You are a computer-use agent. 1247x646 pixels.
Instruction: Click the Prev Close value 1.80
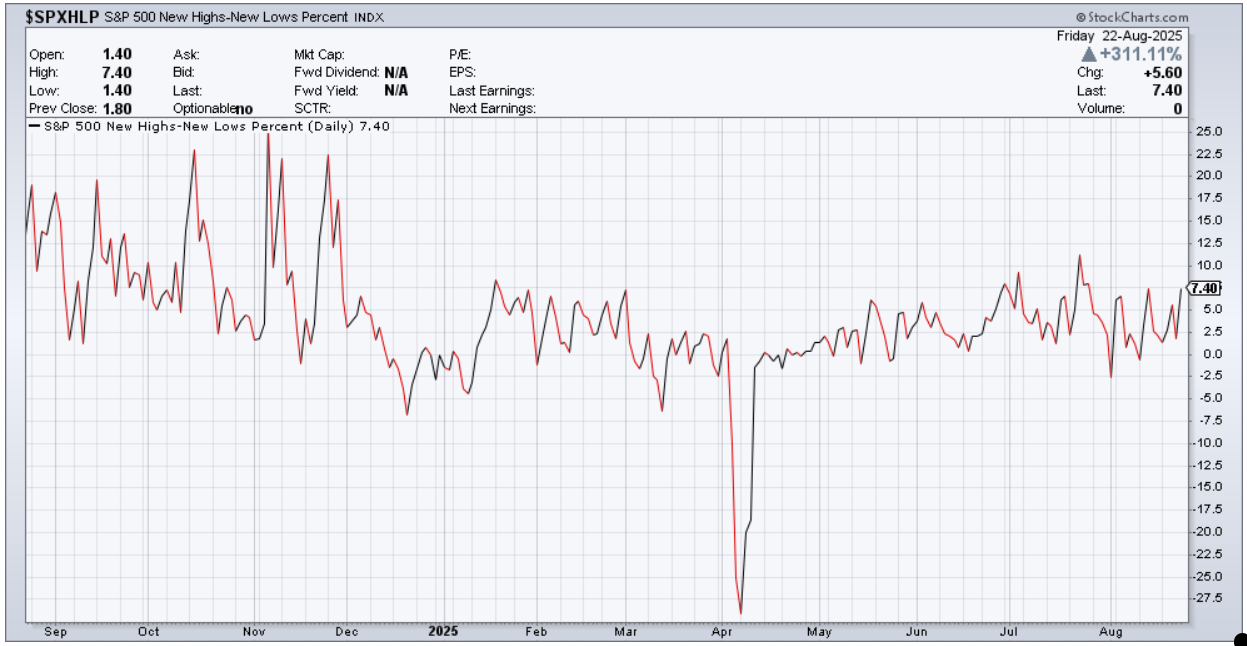[x=116, y=108]
